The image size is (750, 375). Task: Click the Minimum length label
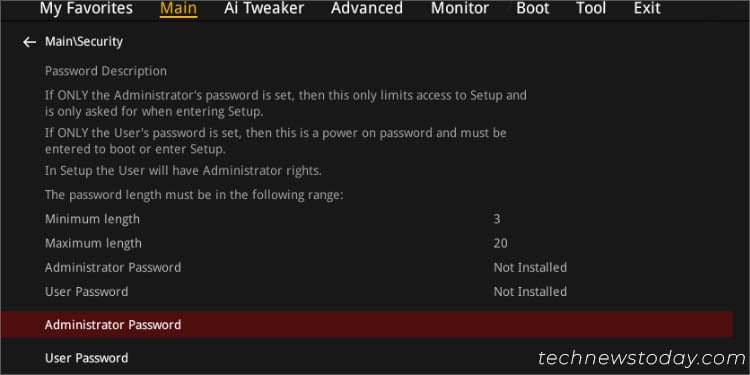tap(92, 220)
